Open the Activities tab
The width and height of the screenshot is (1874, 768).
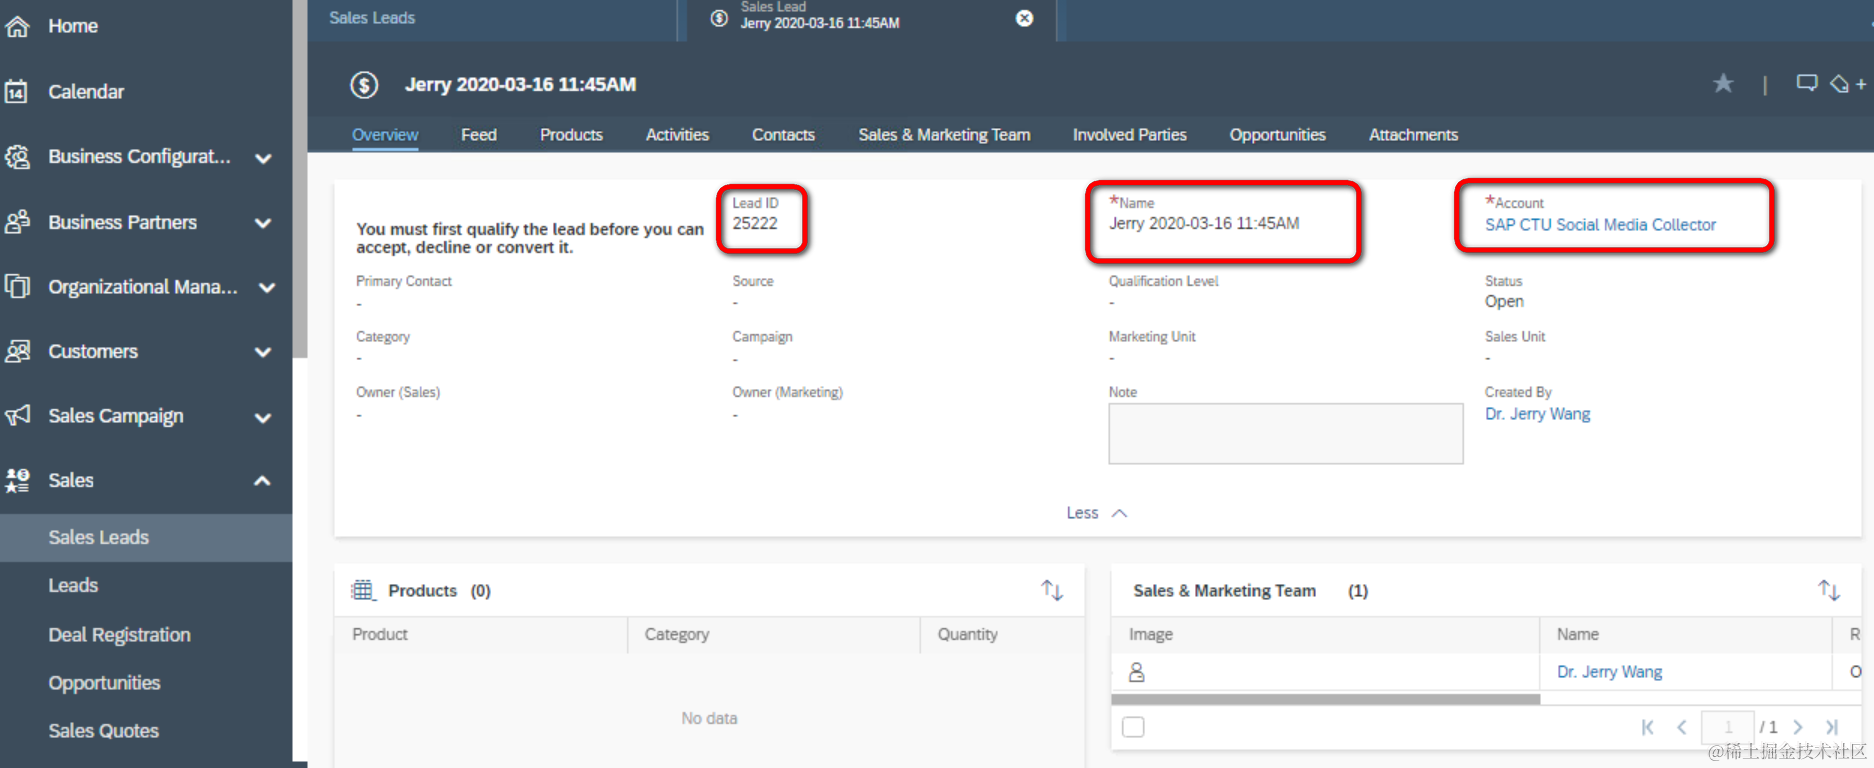677,135
